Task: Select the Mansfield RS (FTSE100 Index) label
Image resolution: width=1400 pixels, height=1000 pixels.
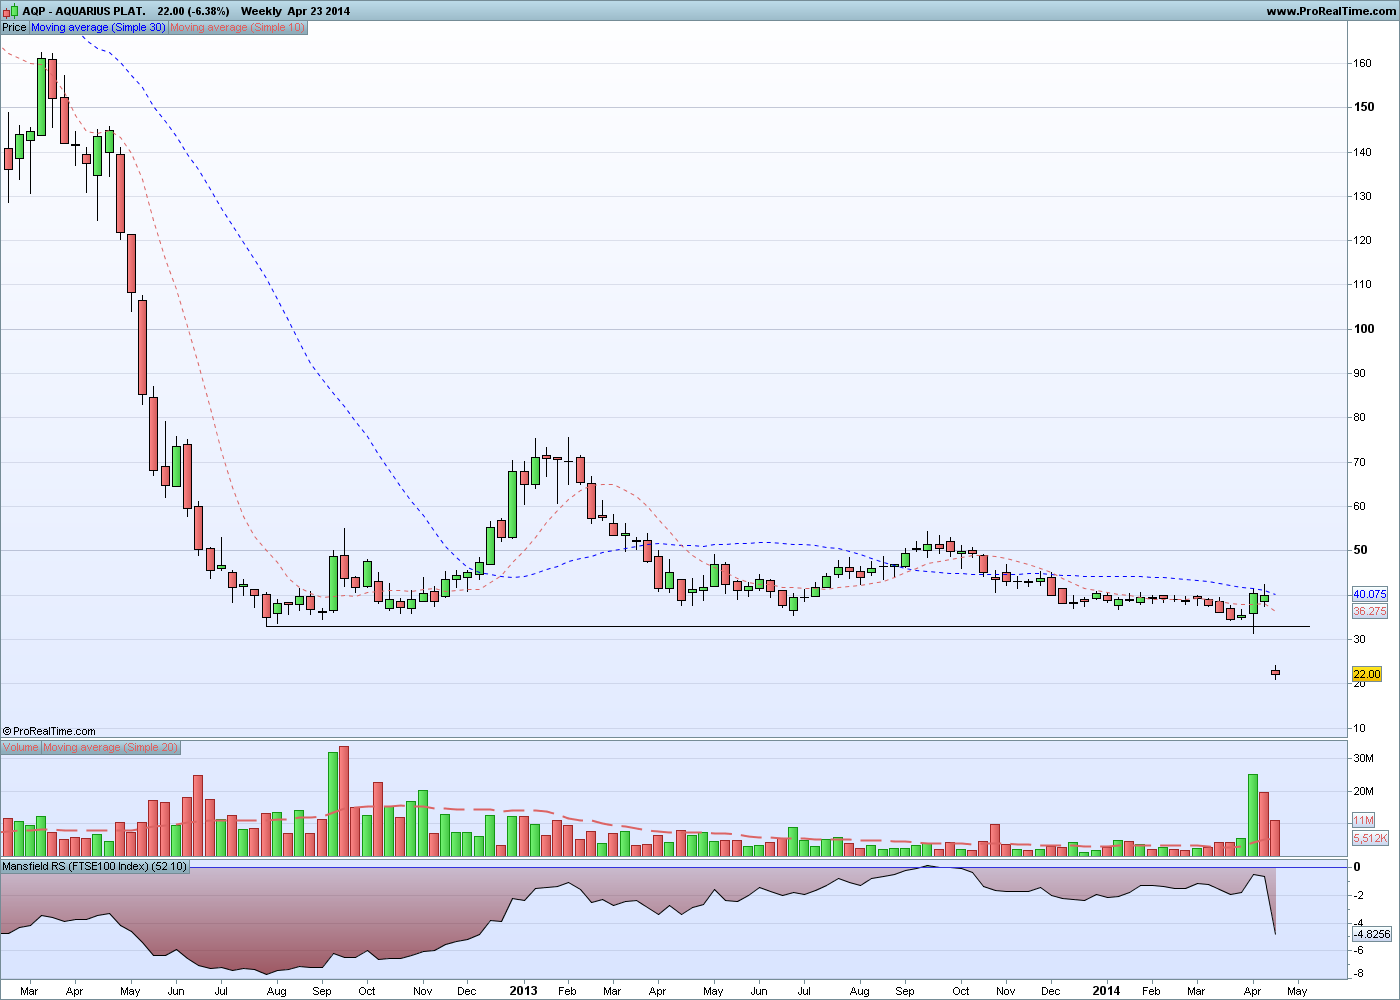Action: tap(95, 866)
